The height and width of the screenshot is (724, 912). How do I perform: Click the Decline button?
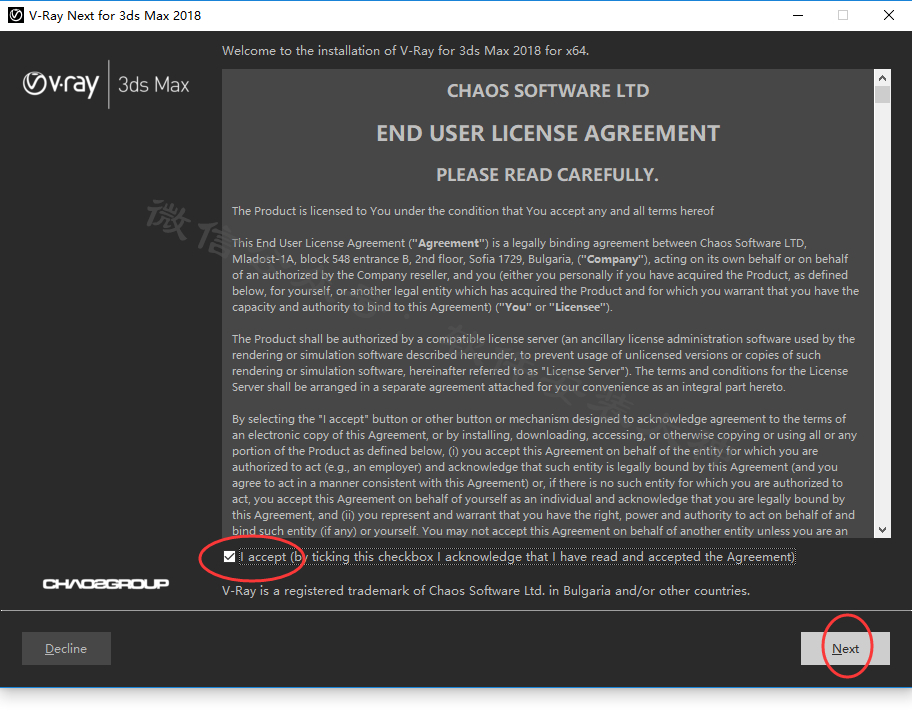click(66, 648)
